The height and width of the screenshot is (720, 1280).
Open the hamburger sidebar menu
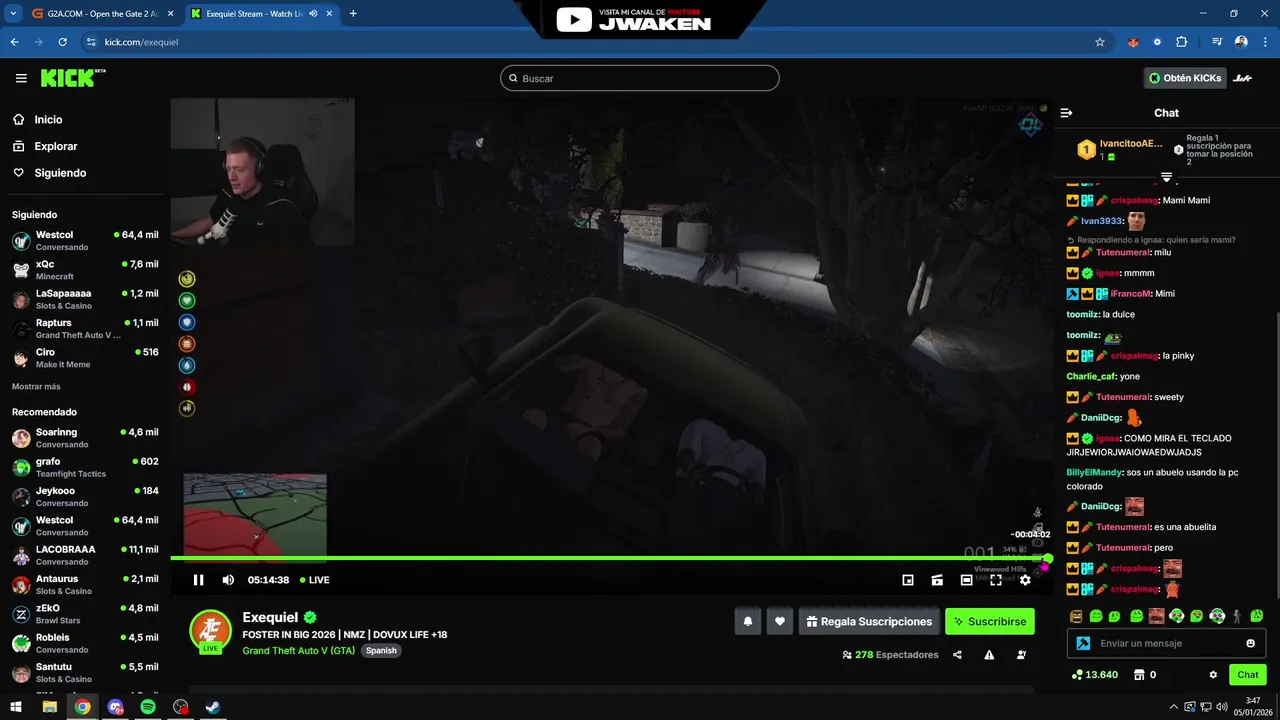click(x=21, y=78)
